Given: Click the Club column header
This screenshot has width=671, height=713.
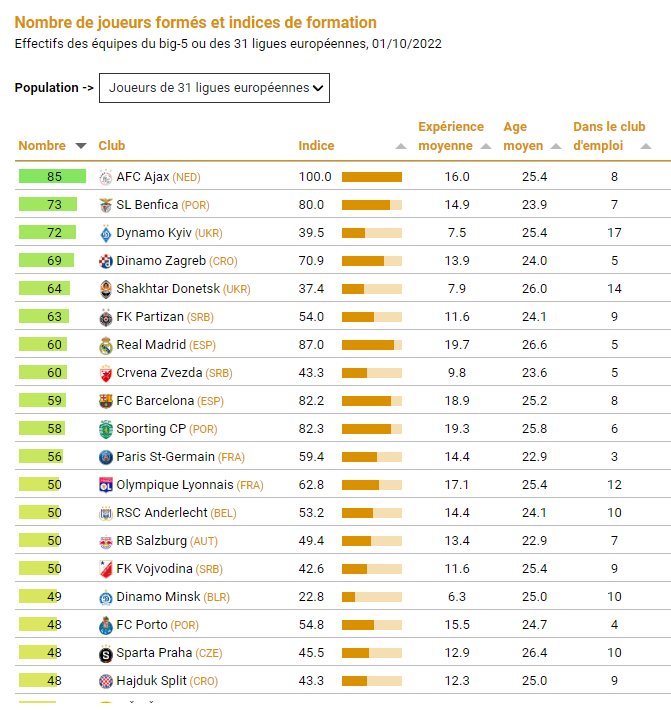Looking at the screenshot, I should (x=112, y=146).
